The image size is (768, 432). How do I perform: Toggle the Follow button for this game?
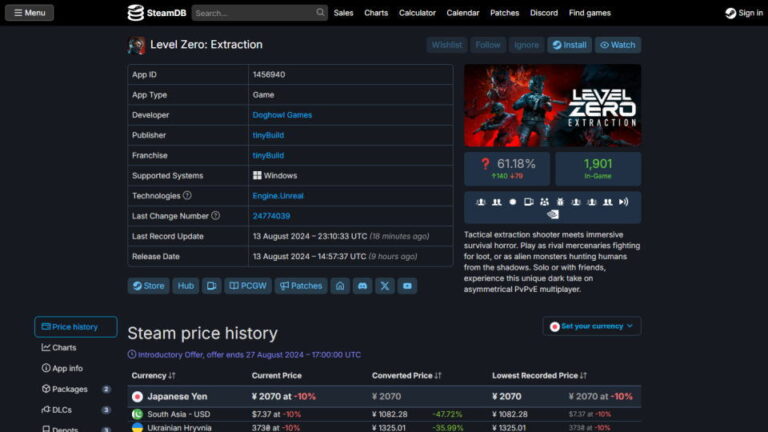pos(488,45)
